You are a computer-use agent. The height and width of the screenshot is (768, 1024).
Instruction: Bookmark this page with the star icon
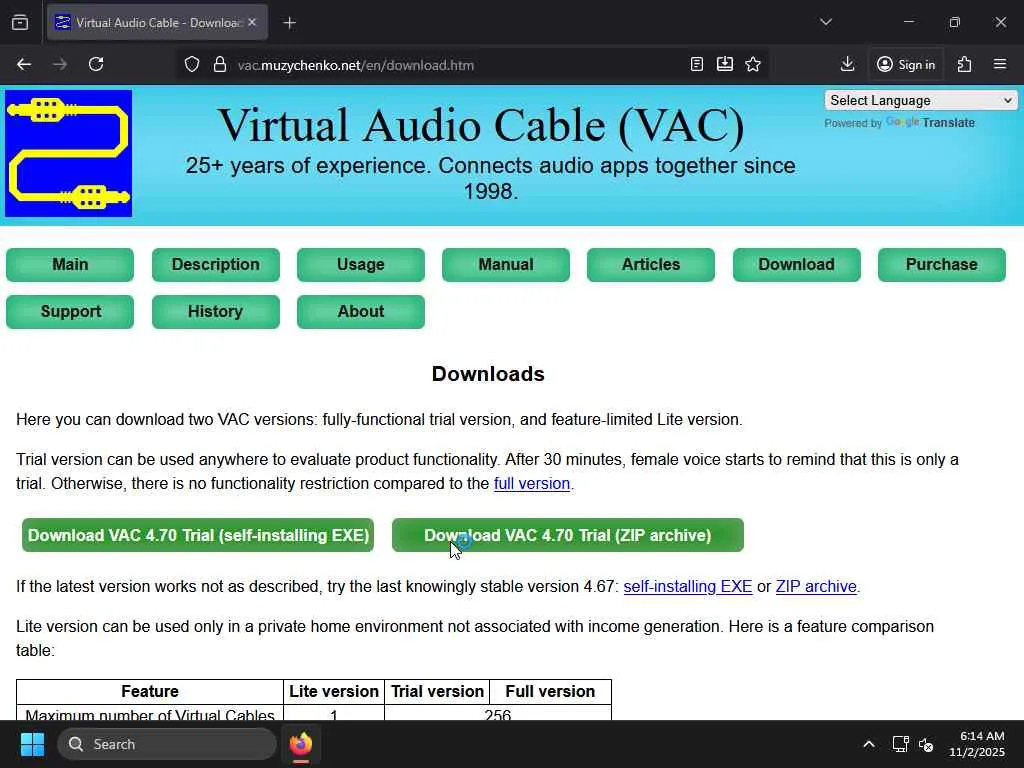tap(753, 64)
